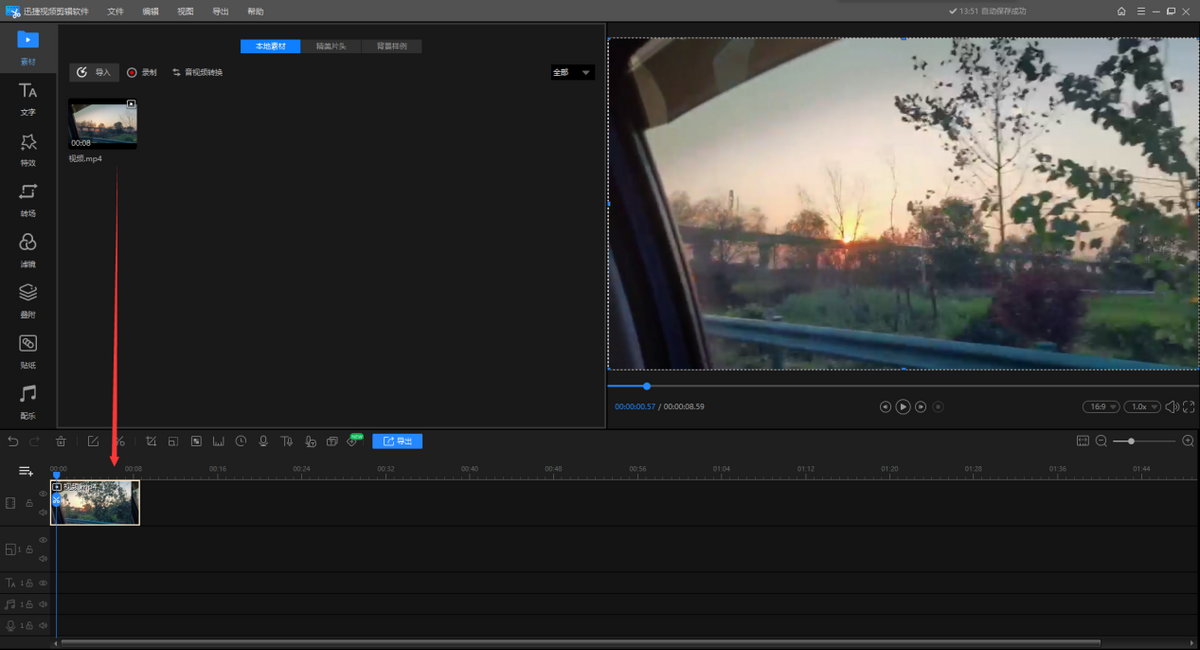Click the 导入 import button
The image size is (1200, 650).
(94, 73)
